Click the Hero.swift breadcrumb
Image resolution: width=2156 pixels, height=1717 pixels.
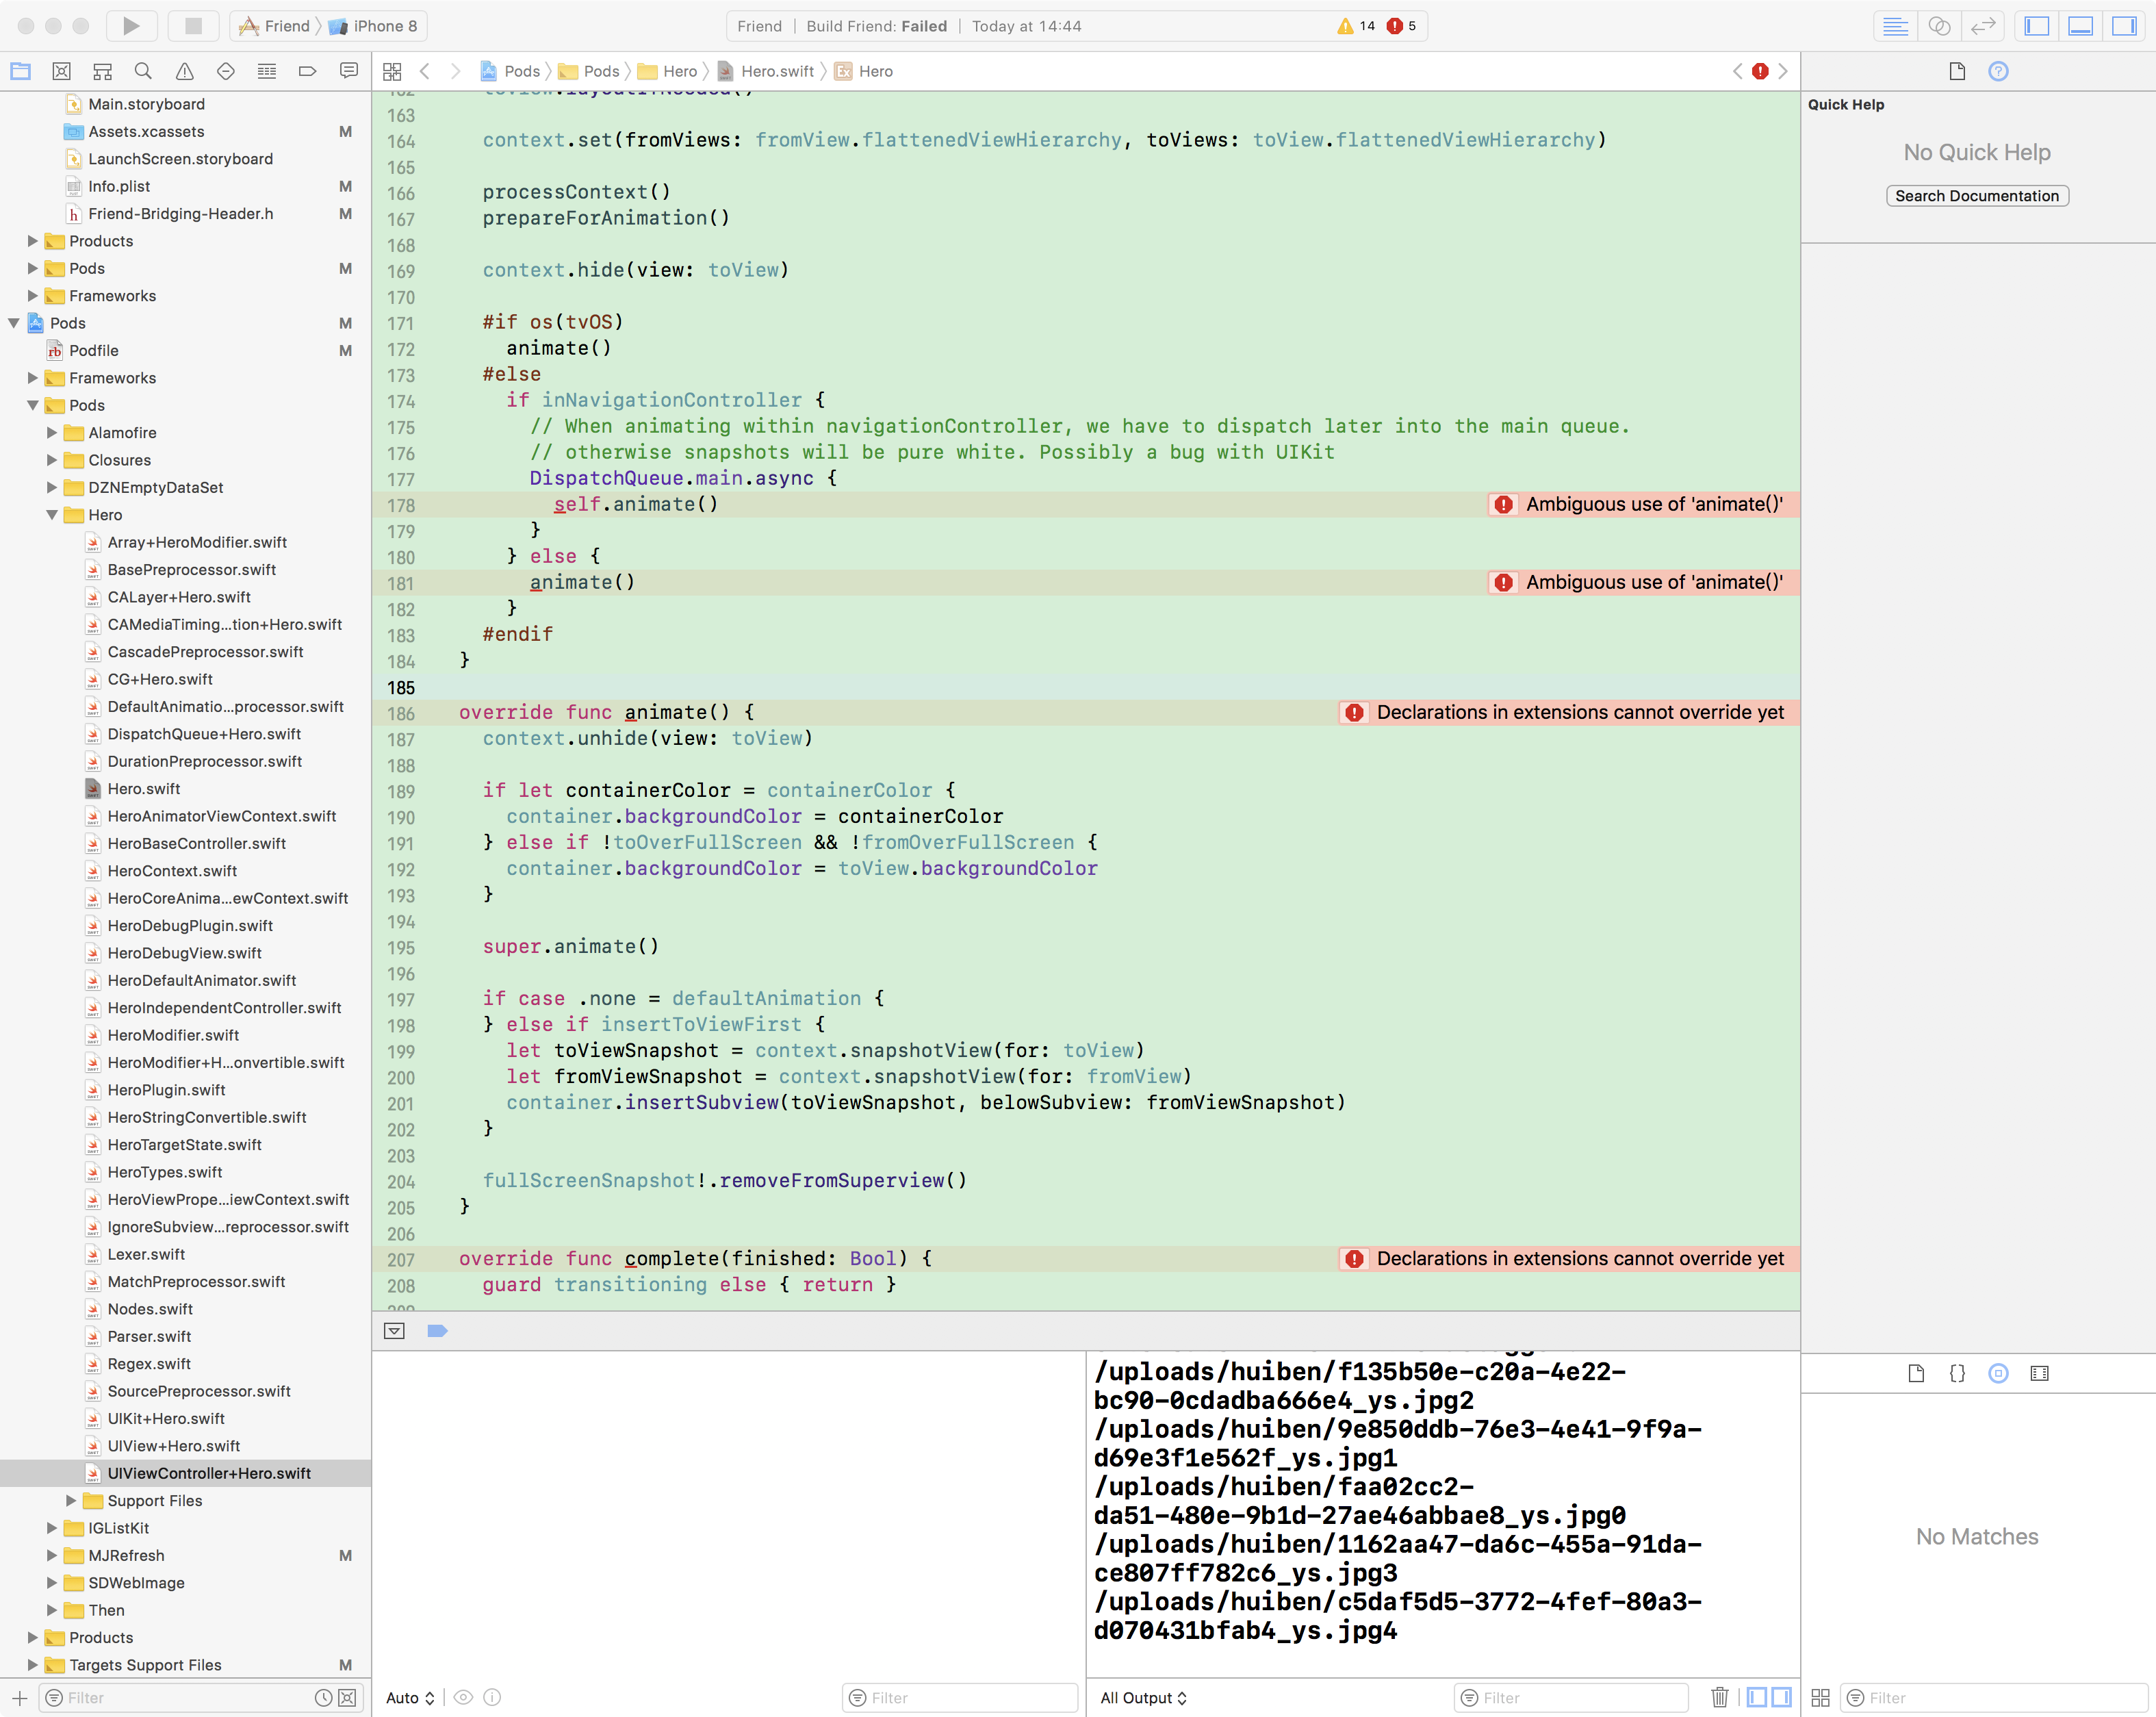click(766, 71)
